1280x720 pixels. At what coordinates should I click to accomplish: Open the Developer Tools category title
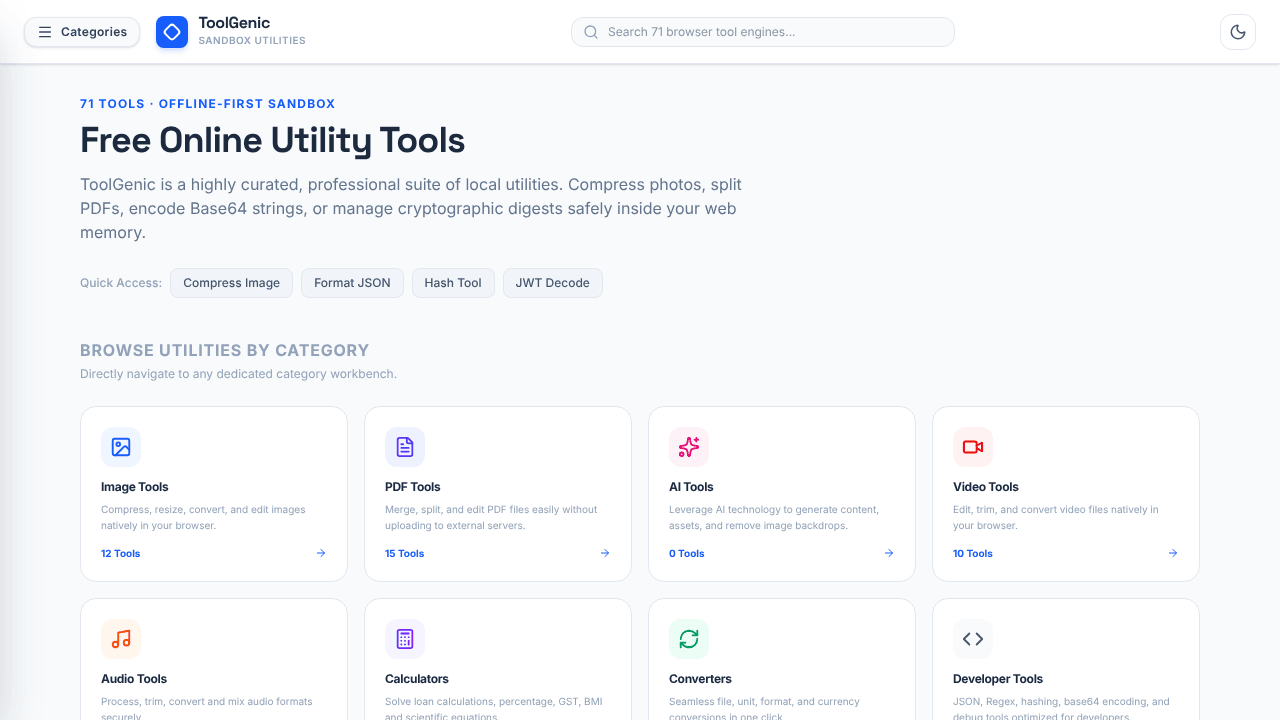pos(998,679)
